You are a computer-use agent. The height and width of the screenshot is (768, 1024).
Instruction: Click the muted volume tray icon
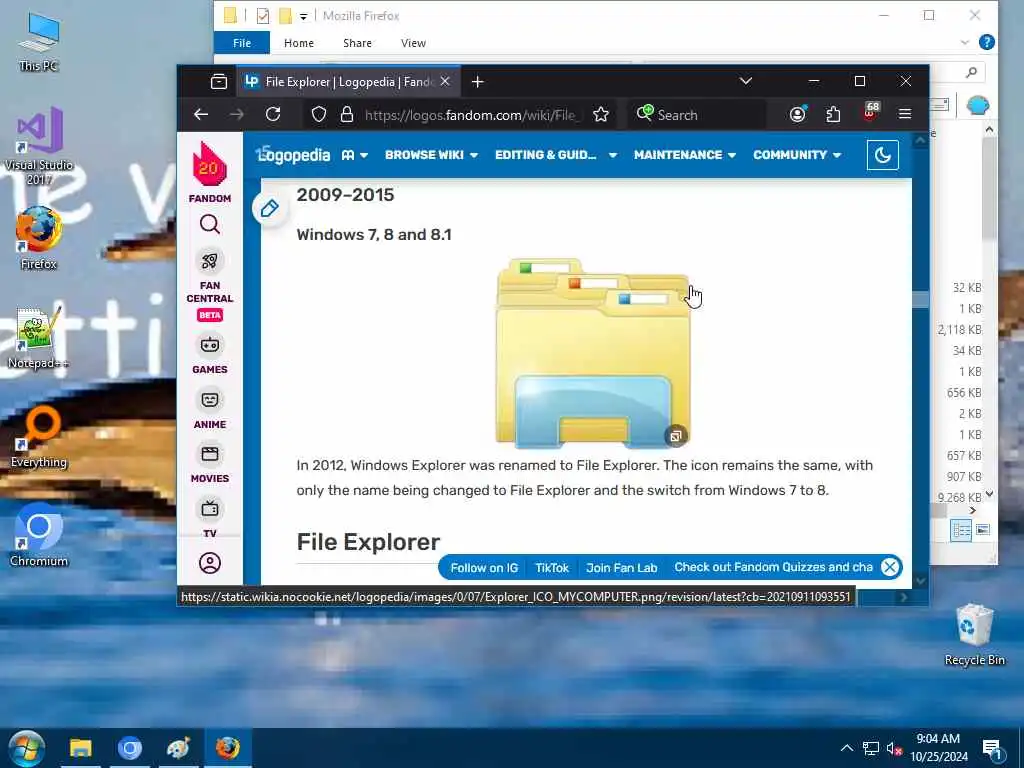894,748
